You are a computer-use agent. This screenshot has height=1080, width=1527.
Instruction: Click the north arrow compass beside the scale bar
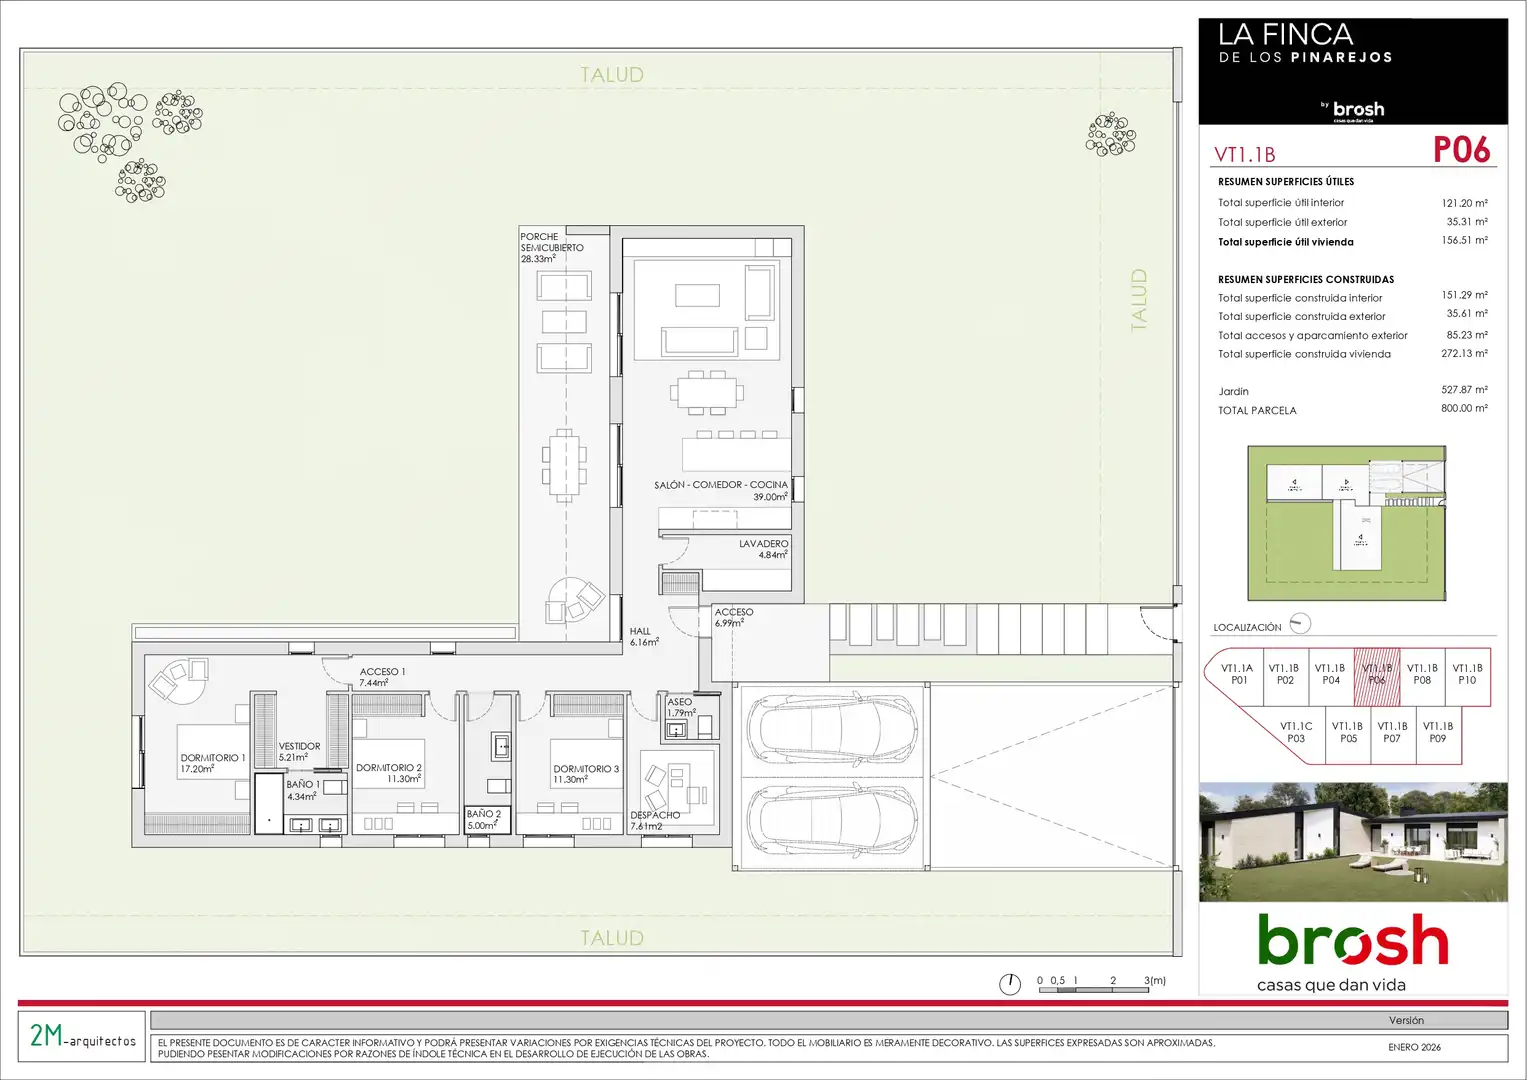(1010, 984)
